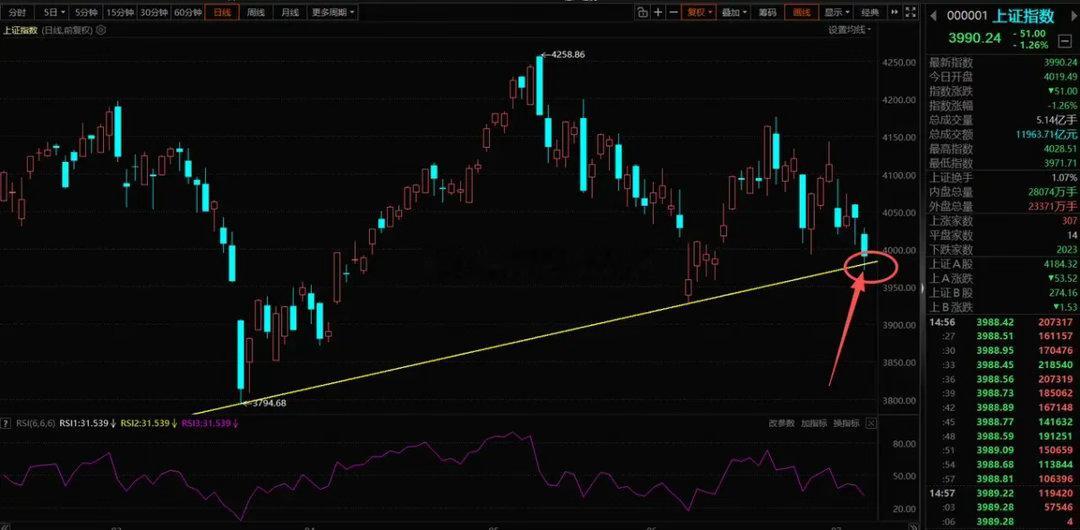Zoom out with the minus icon

click(673, 12)
